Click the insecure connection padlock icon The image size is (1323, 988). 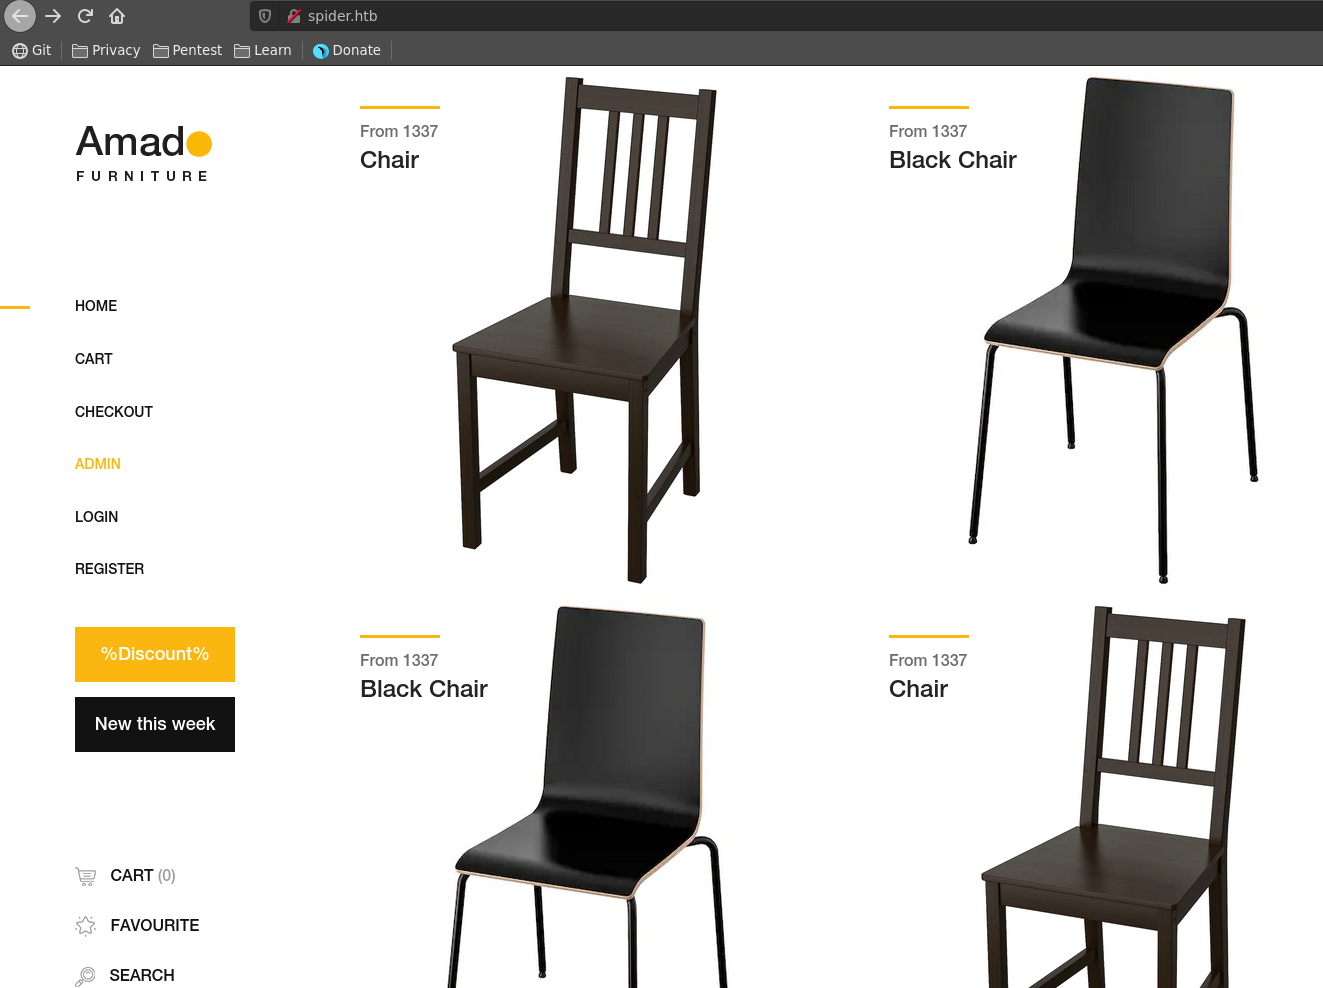294,16
